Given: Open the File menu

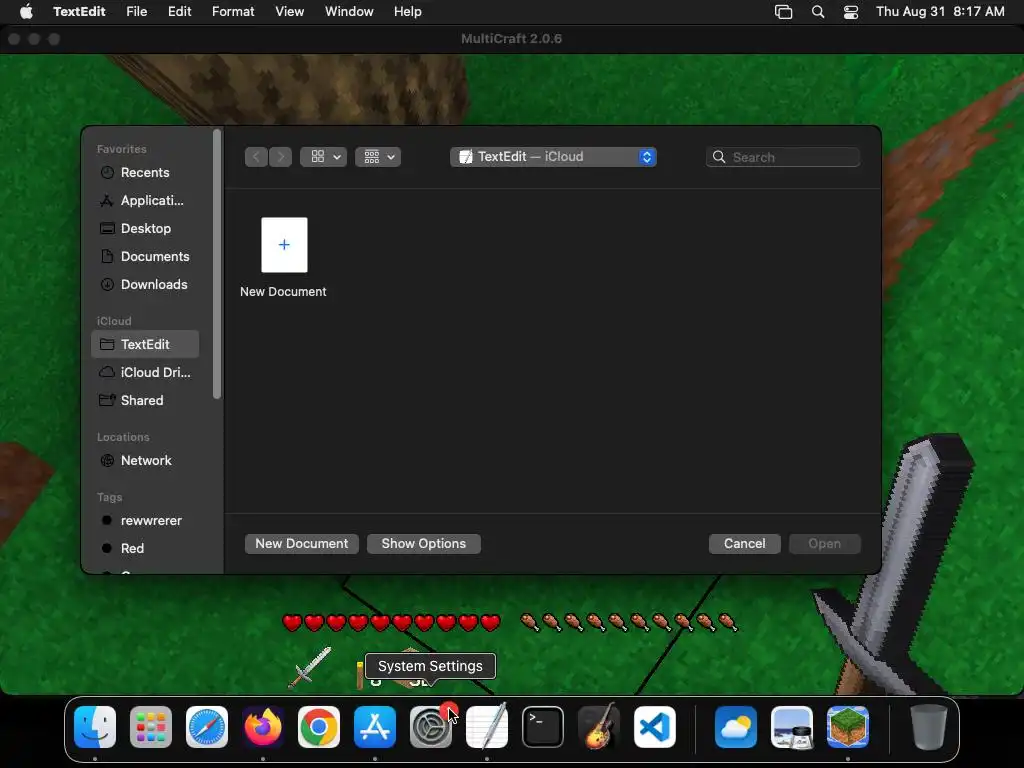Looking at the screenshot, I should click(x=136, y=12).
